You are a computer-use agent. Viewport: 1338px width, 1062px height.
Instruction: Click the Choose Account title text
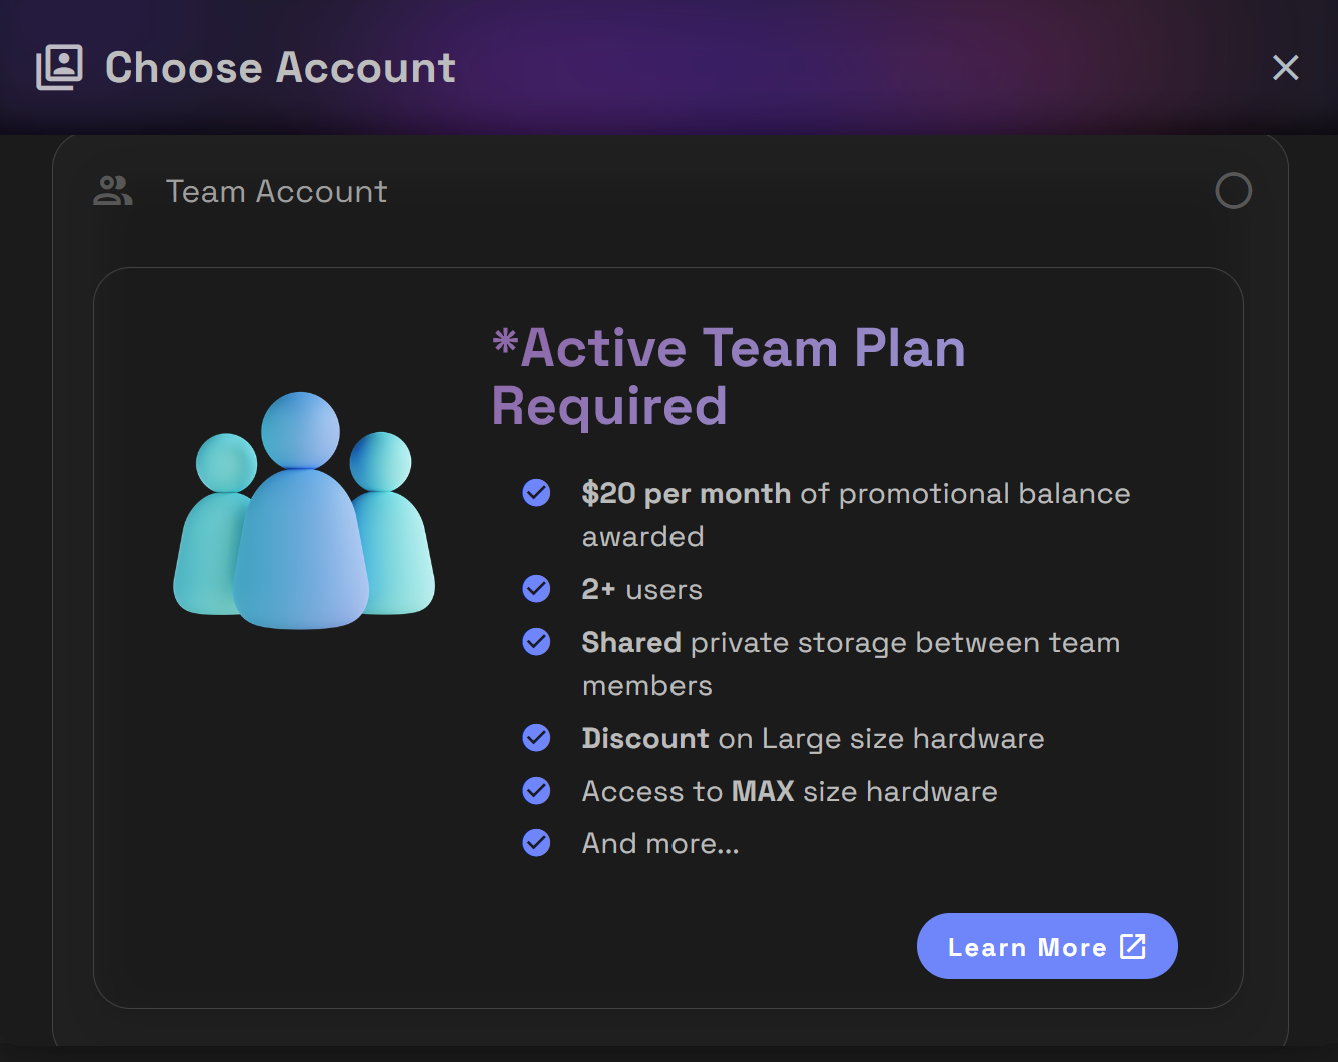tap(280, 67)
